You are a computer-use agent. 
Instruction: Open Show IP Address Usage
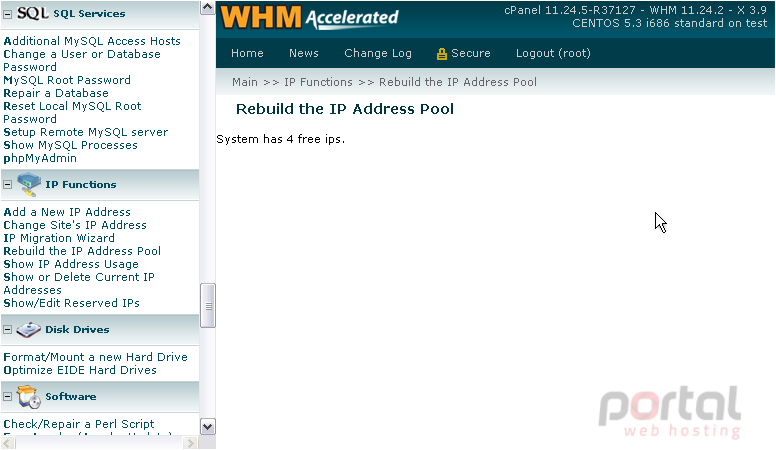pos(71,264)
